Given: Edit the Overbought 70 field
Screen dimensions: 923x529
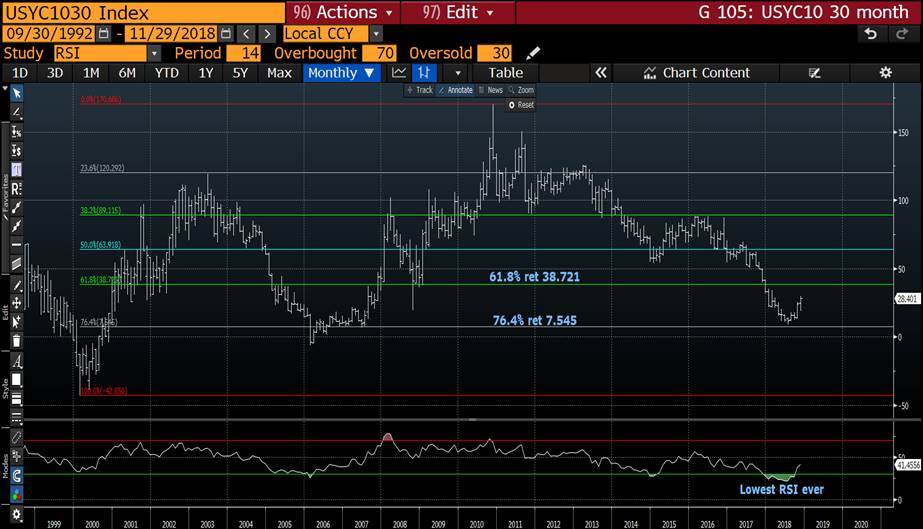Looking at the screenshot, I should tap(380, 54).
